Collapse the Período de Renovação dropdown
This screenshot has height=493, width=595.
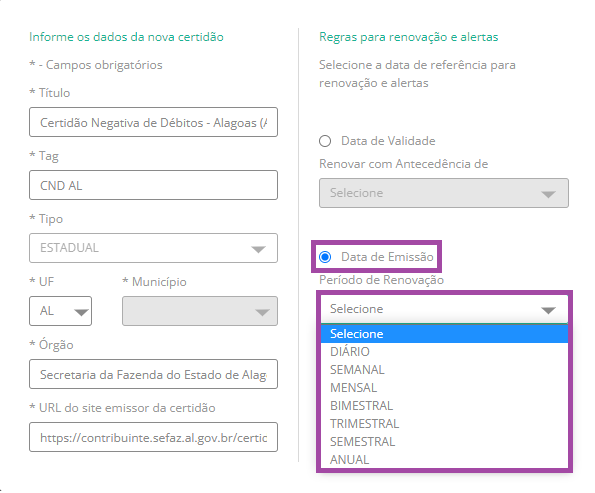point(444,309)
